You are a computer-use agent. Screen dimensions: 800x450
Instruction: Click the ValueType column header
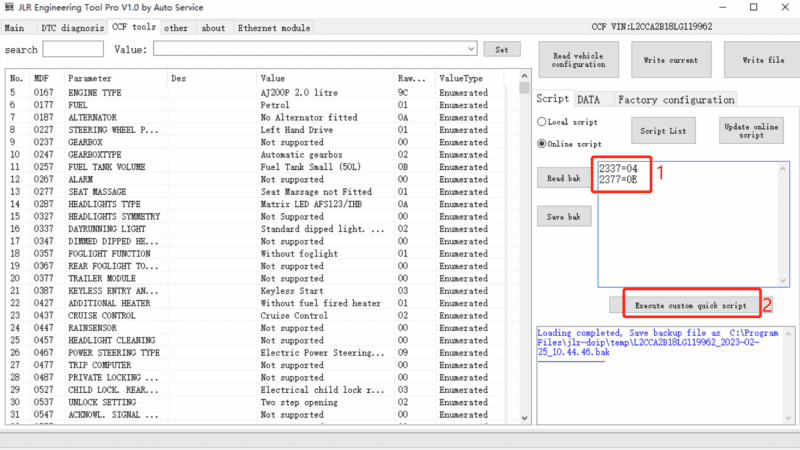tap(469, 79)
